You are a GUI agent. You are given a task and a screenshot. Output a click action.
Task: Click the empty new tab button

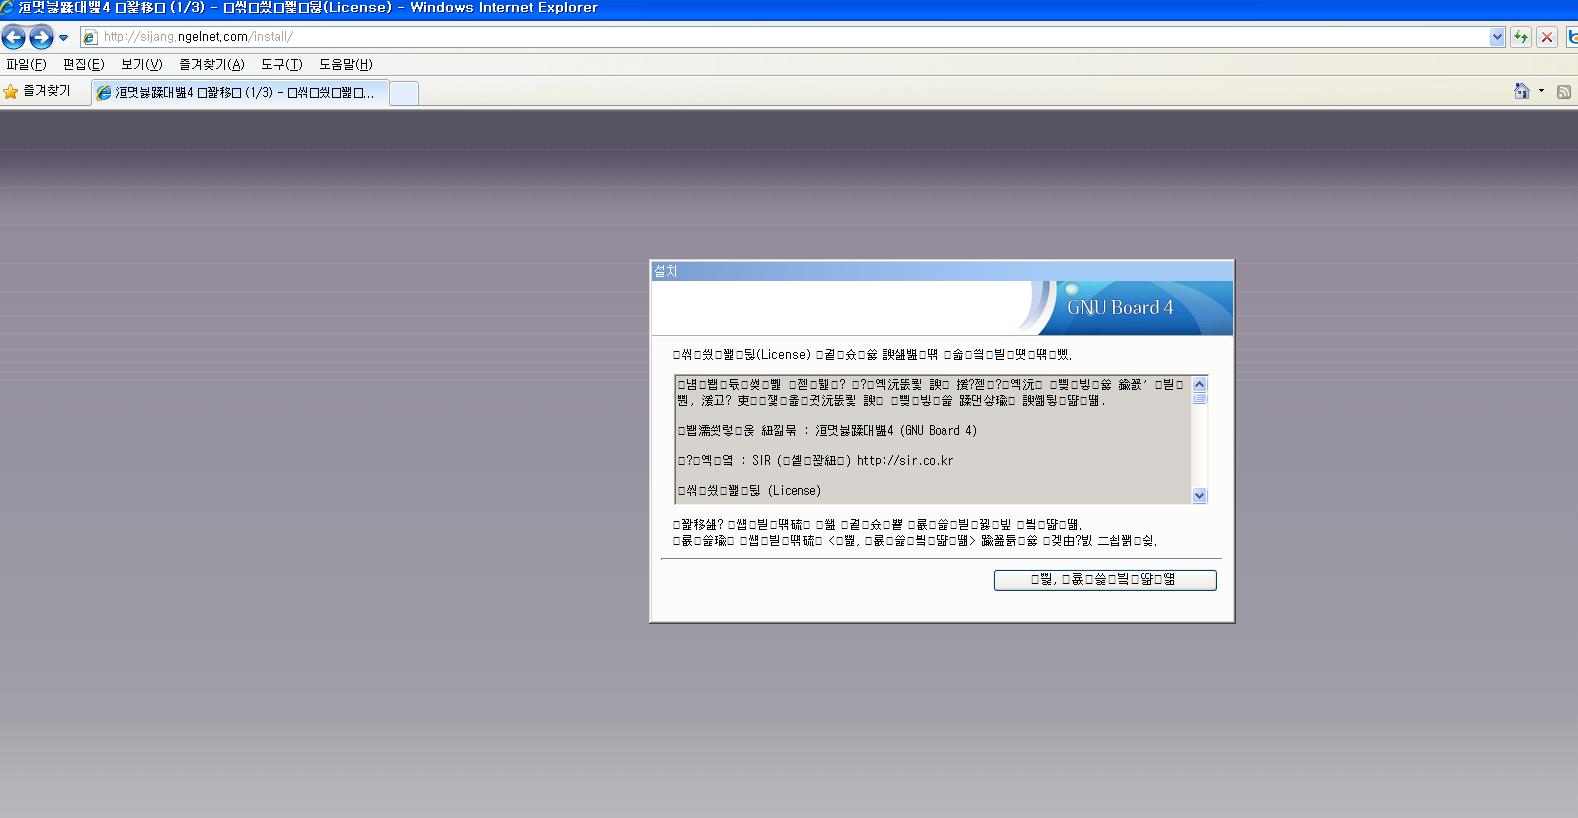tap(403, 93)
